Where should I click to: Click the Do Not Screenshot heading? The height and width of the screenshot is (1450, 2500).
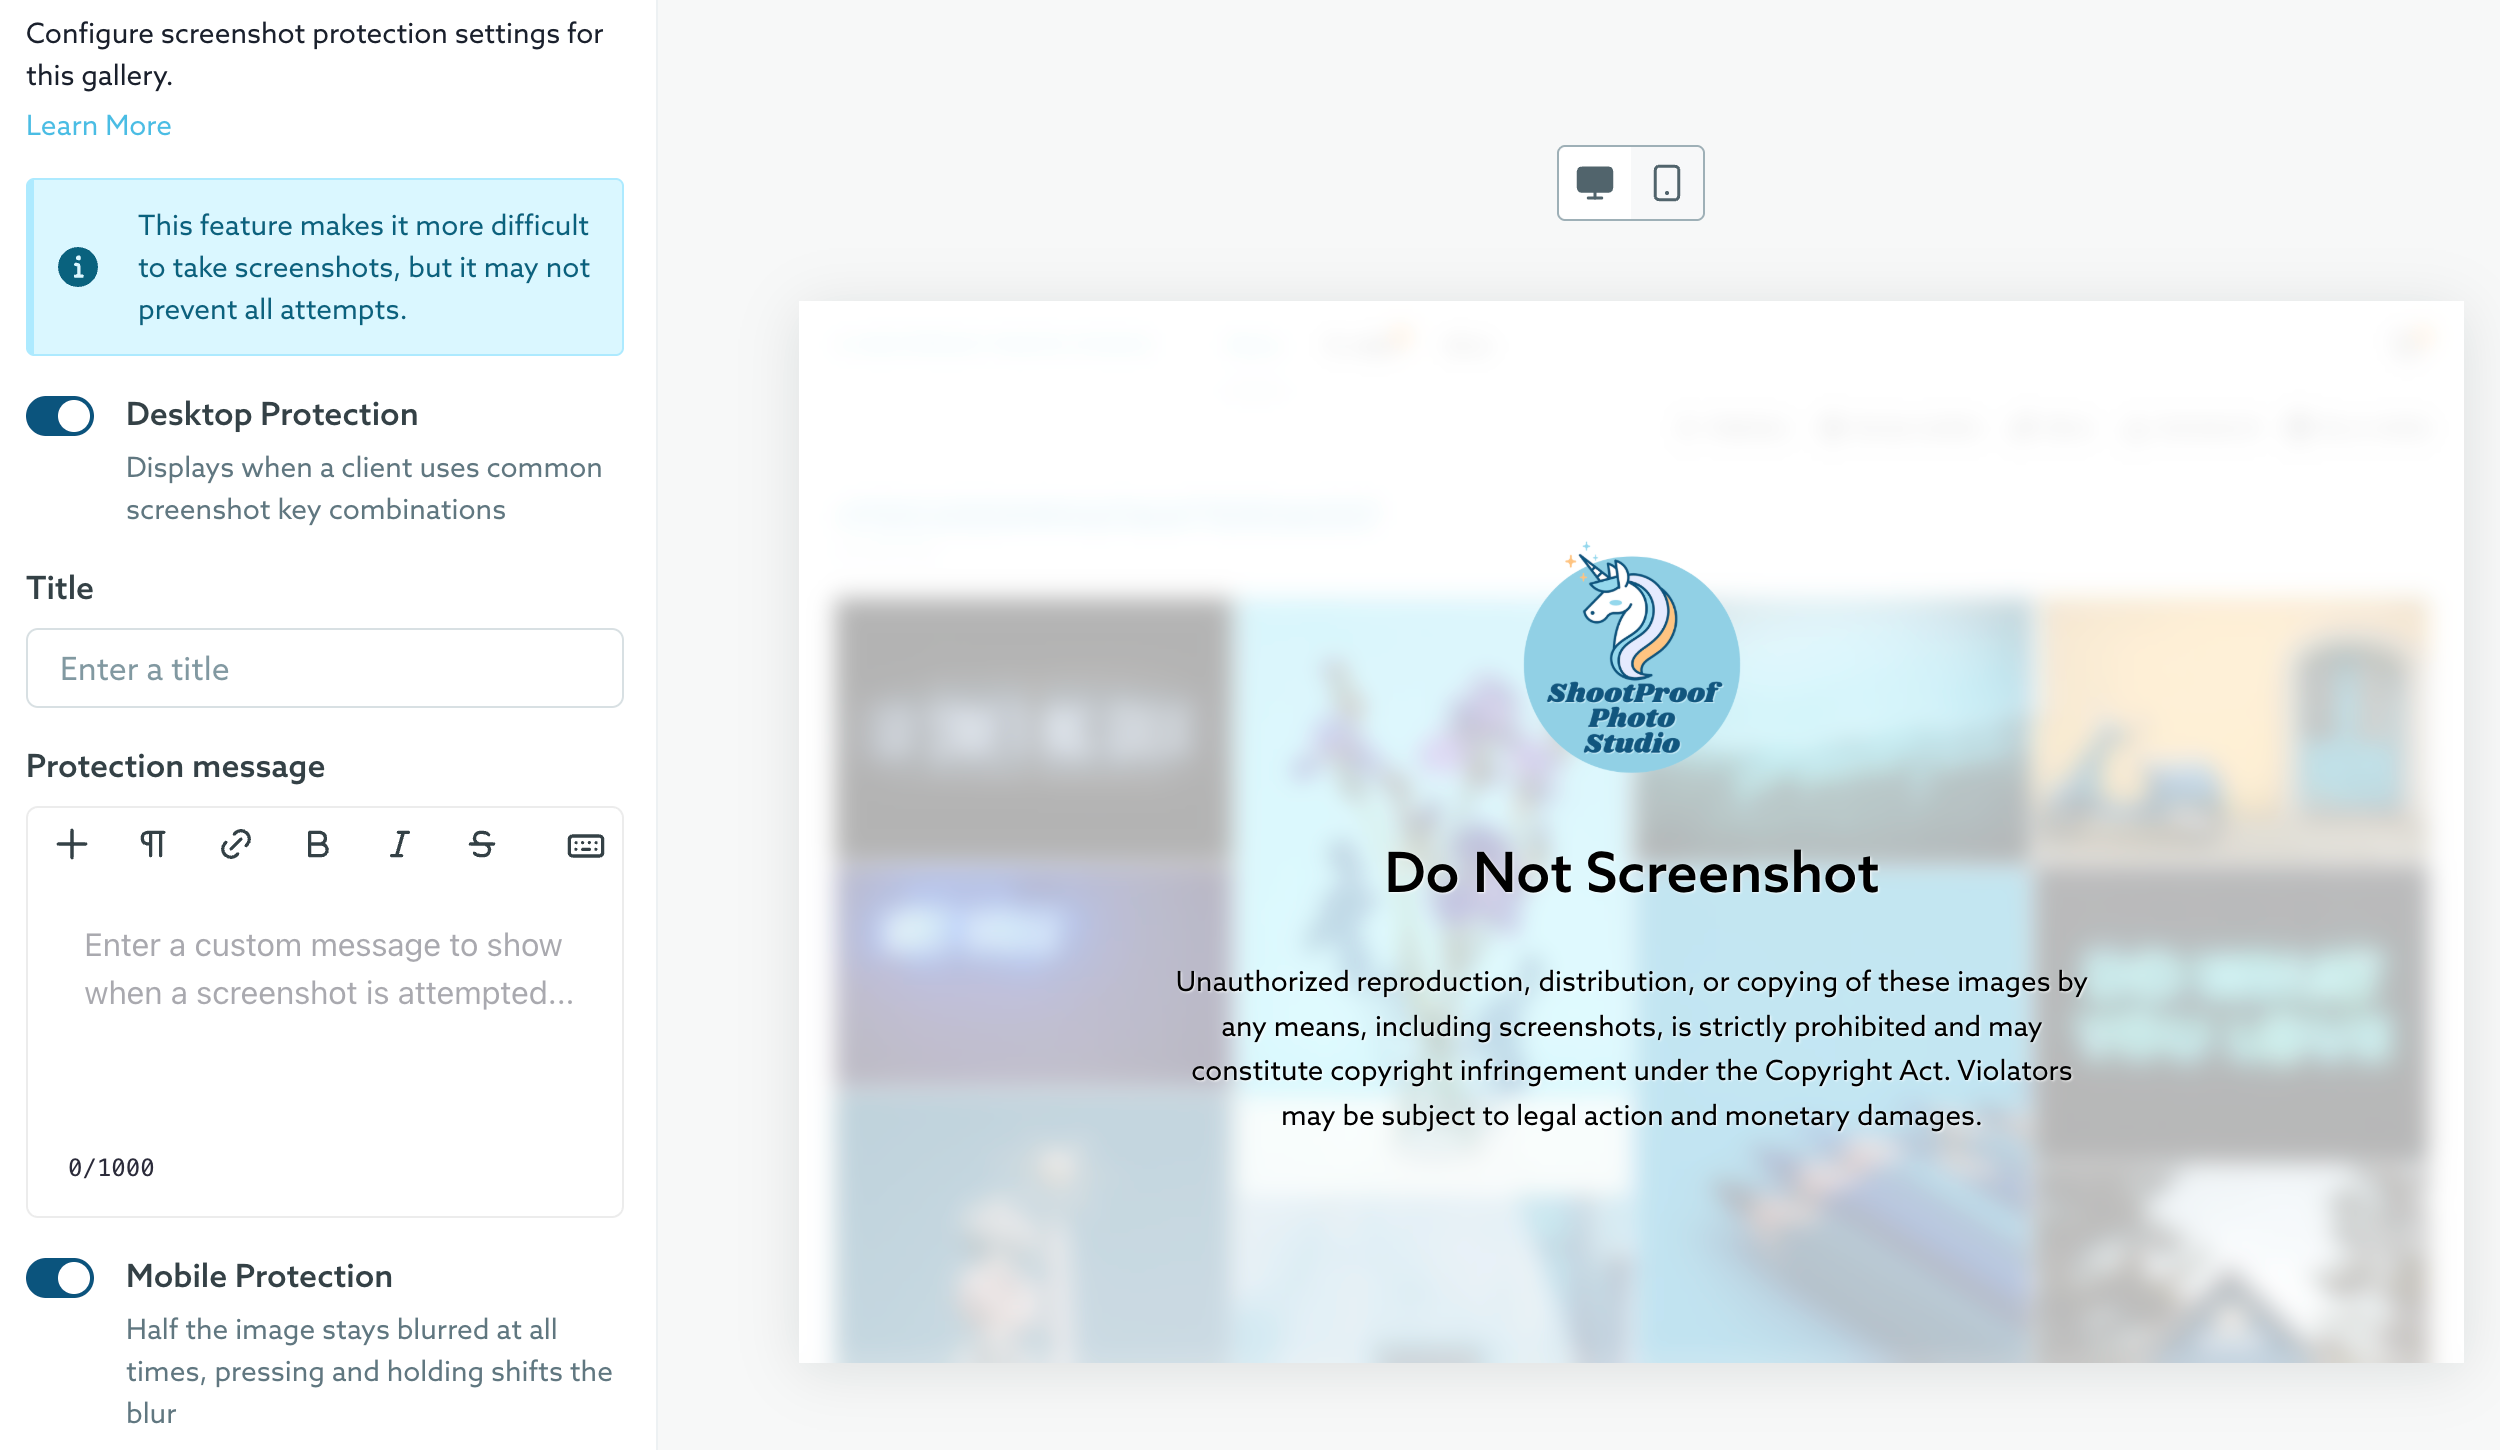click(1631, 873)
